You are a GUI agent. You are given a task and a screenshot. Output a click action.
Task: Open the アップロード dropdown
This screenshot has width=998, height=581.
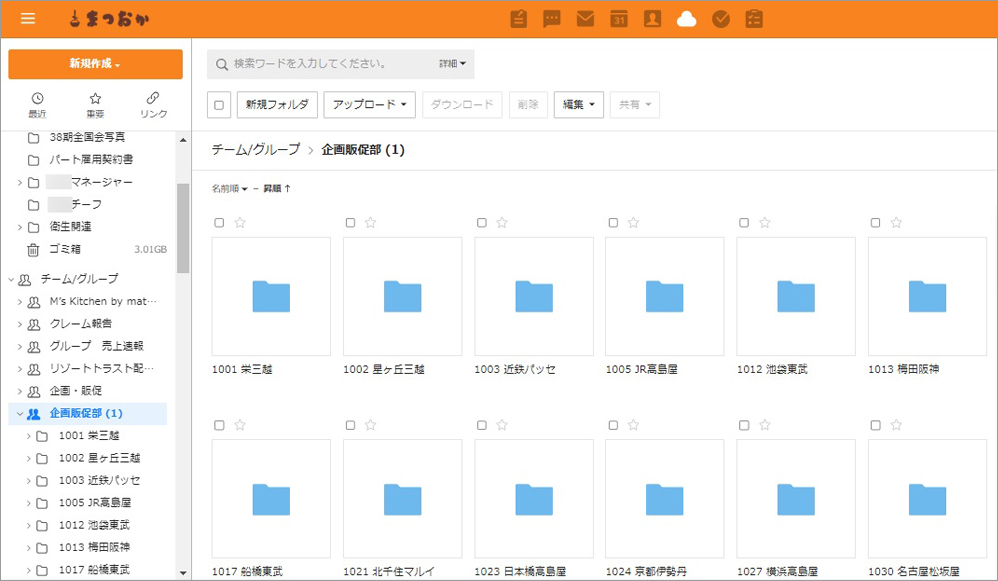[369, 105]
